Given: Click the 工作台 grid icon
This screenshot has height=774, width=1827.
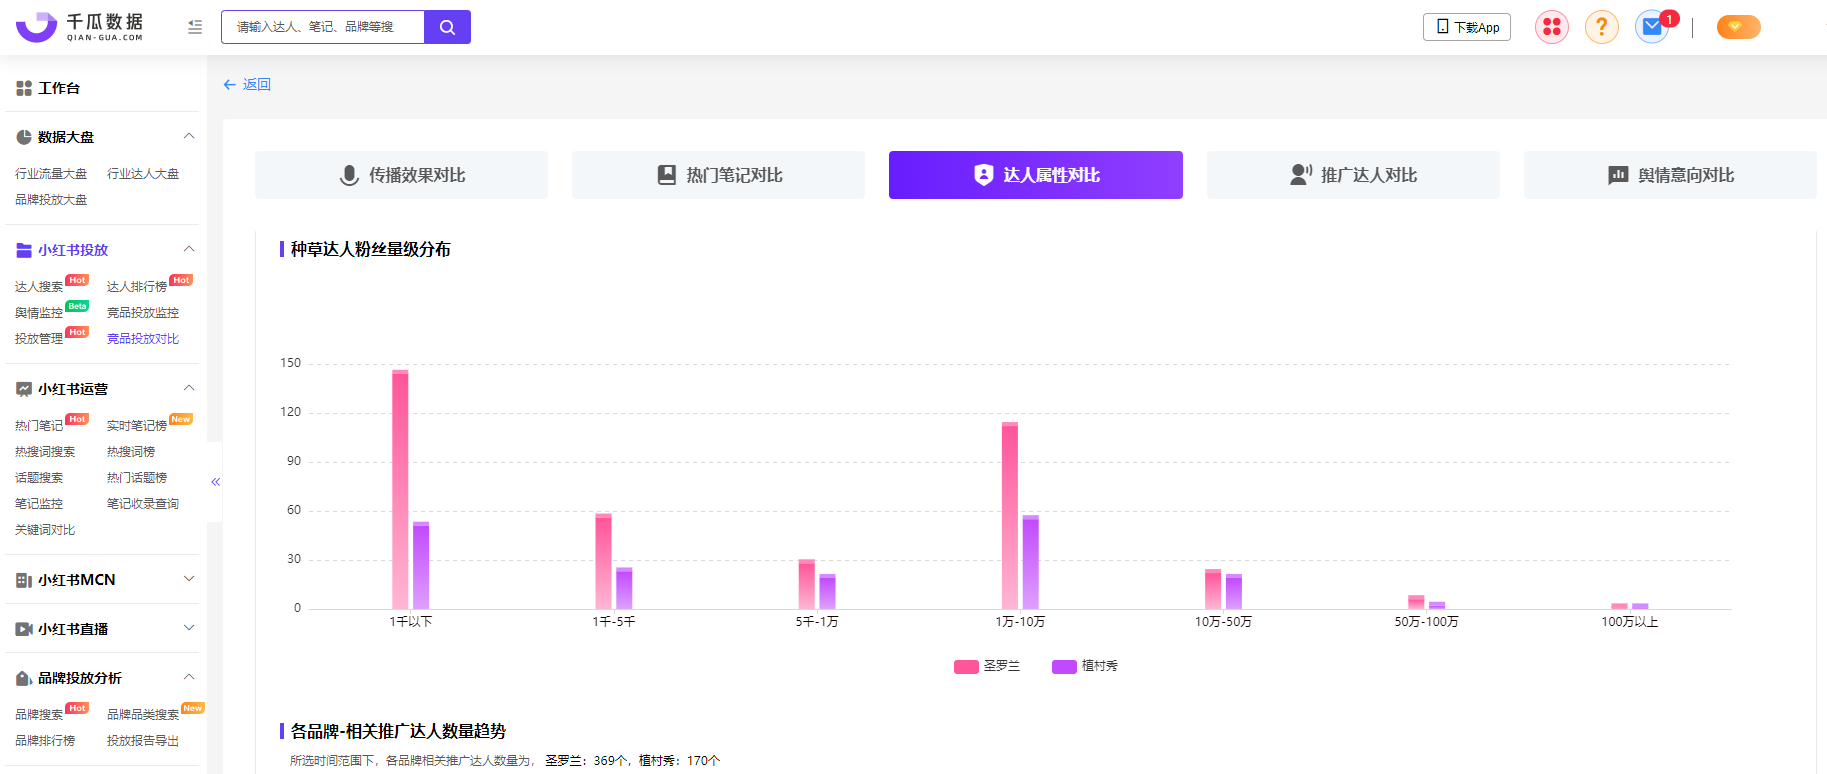Looking at the screenshot, I should pyautogui.click(x=24, y=88).
